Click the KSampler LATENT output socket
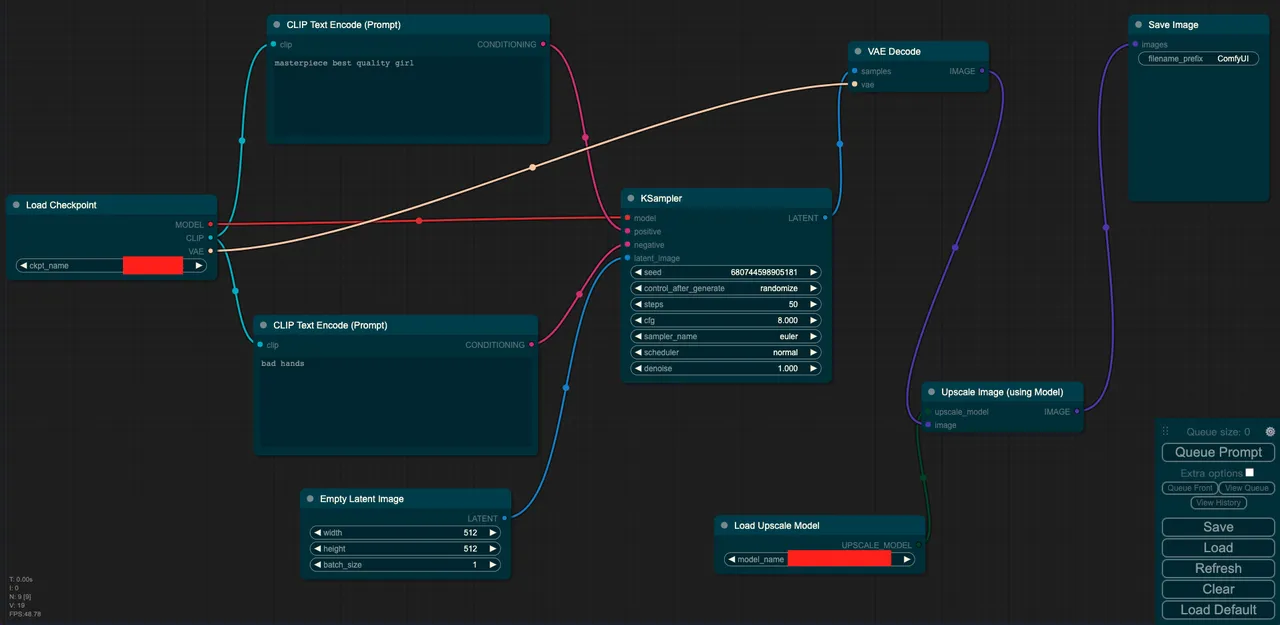 (x=825, y=218)
